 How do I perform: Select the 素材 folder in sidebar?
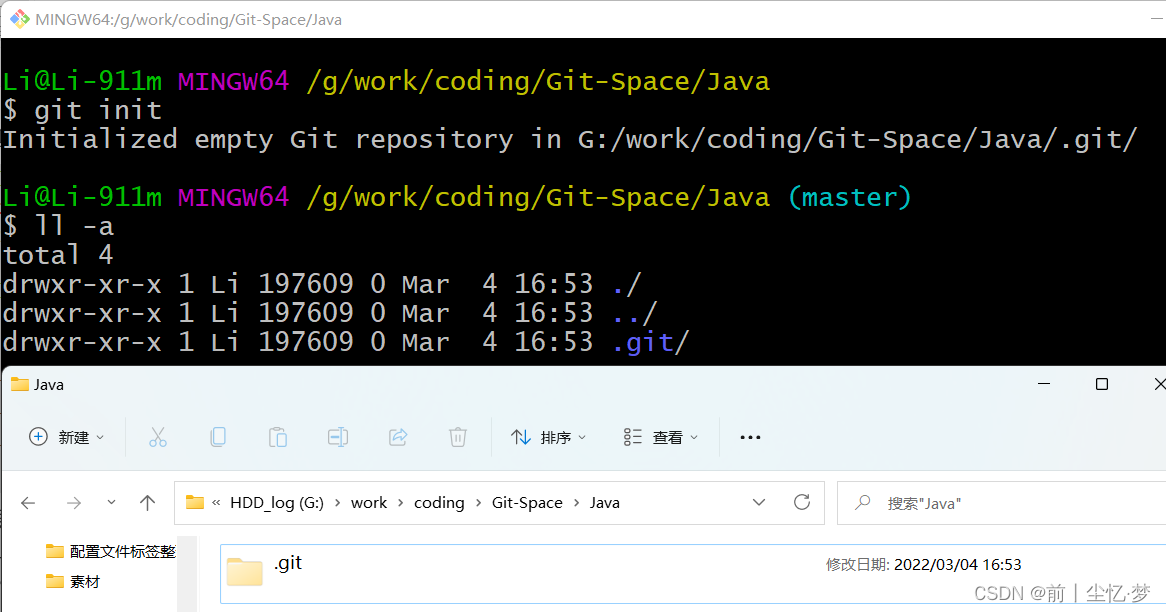[72, 582]
